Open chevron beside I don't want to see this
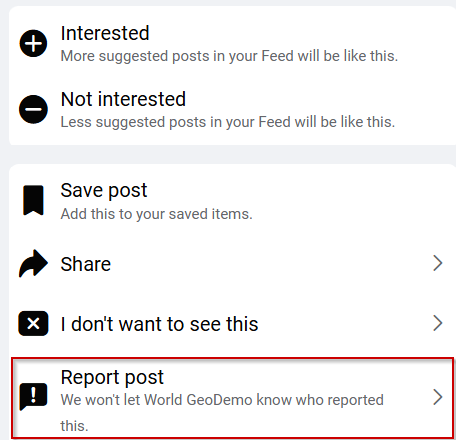 click(x=437, y=323)
